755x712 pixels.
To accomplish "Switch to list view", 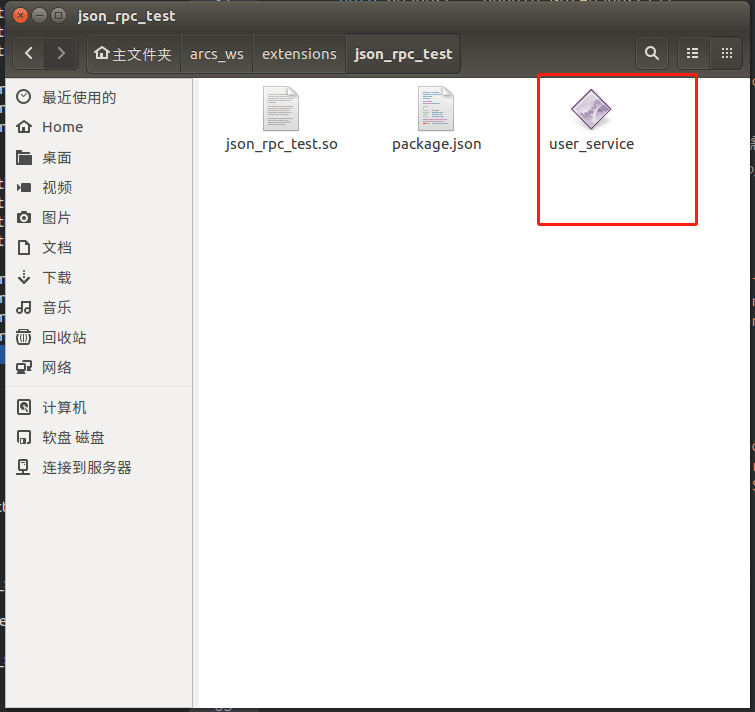I will point(692,53).
